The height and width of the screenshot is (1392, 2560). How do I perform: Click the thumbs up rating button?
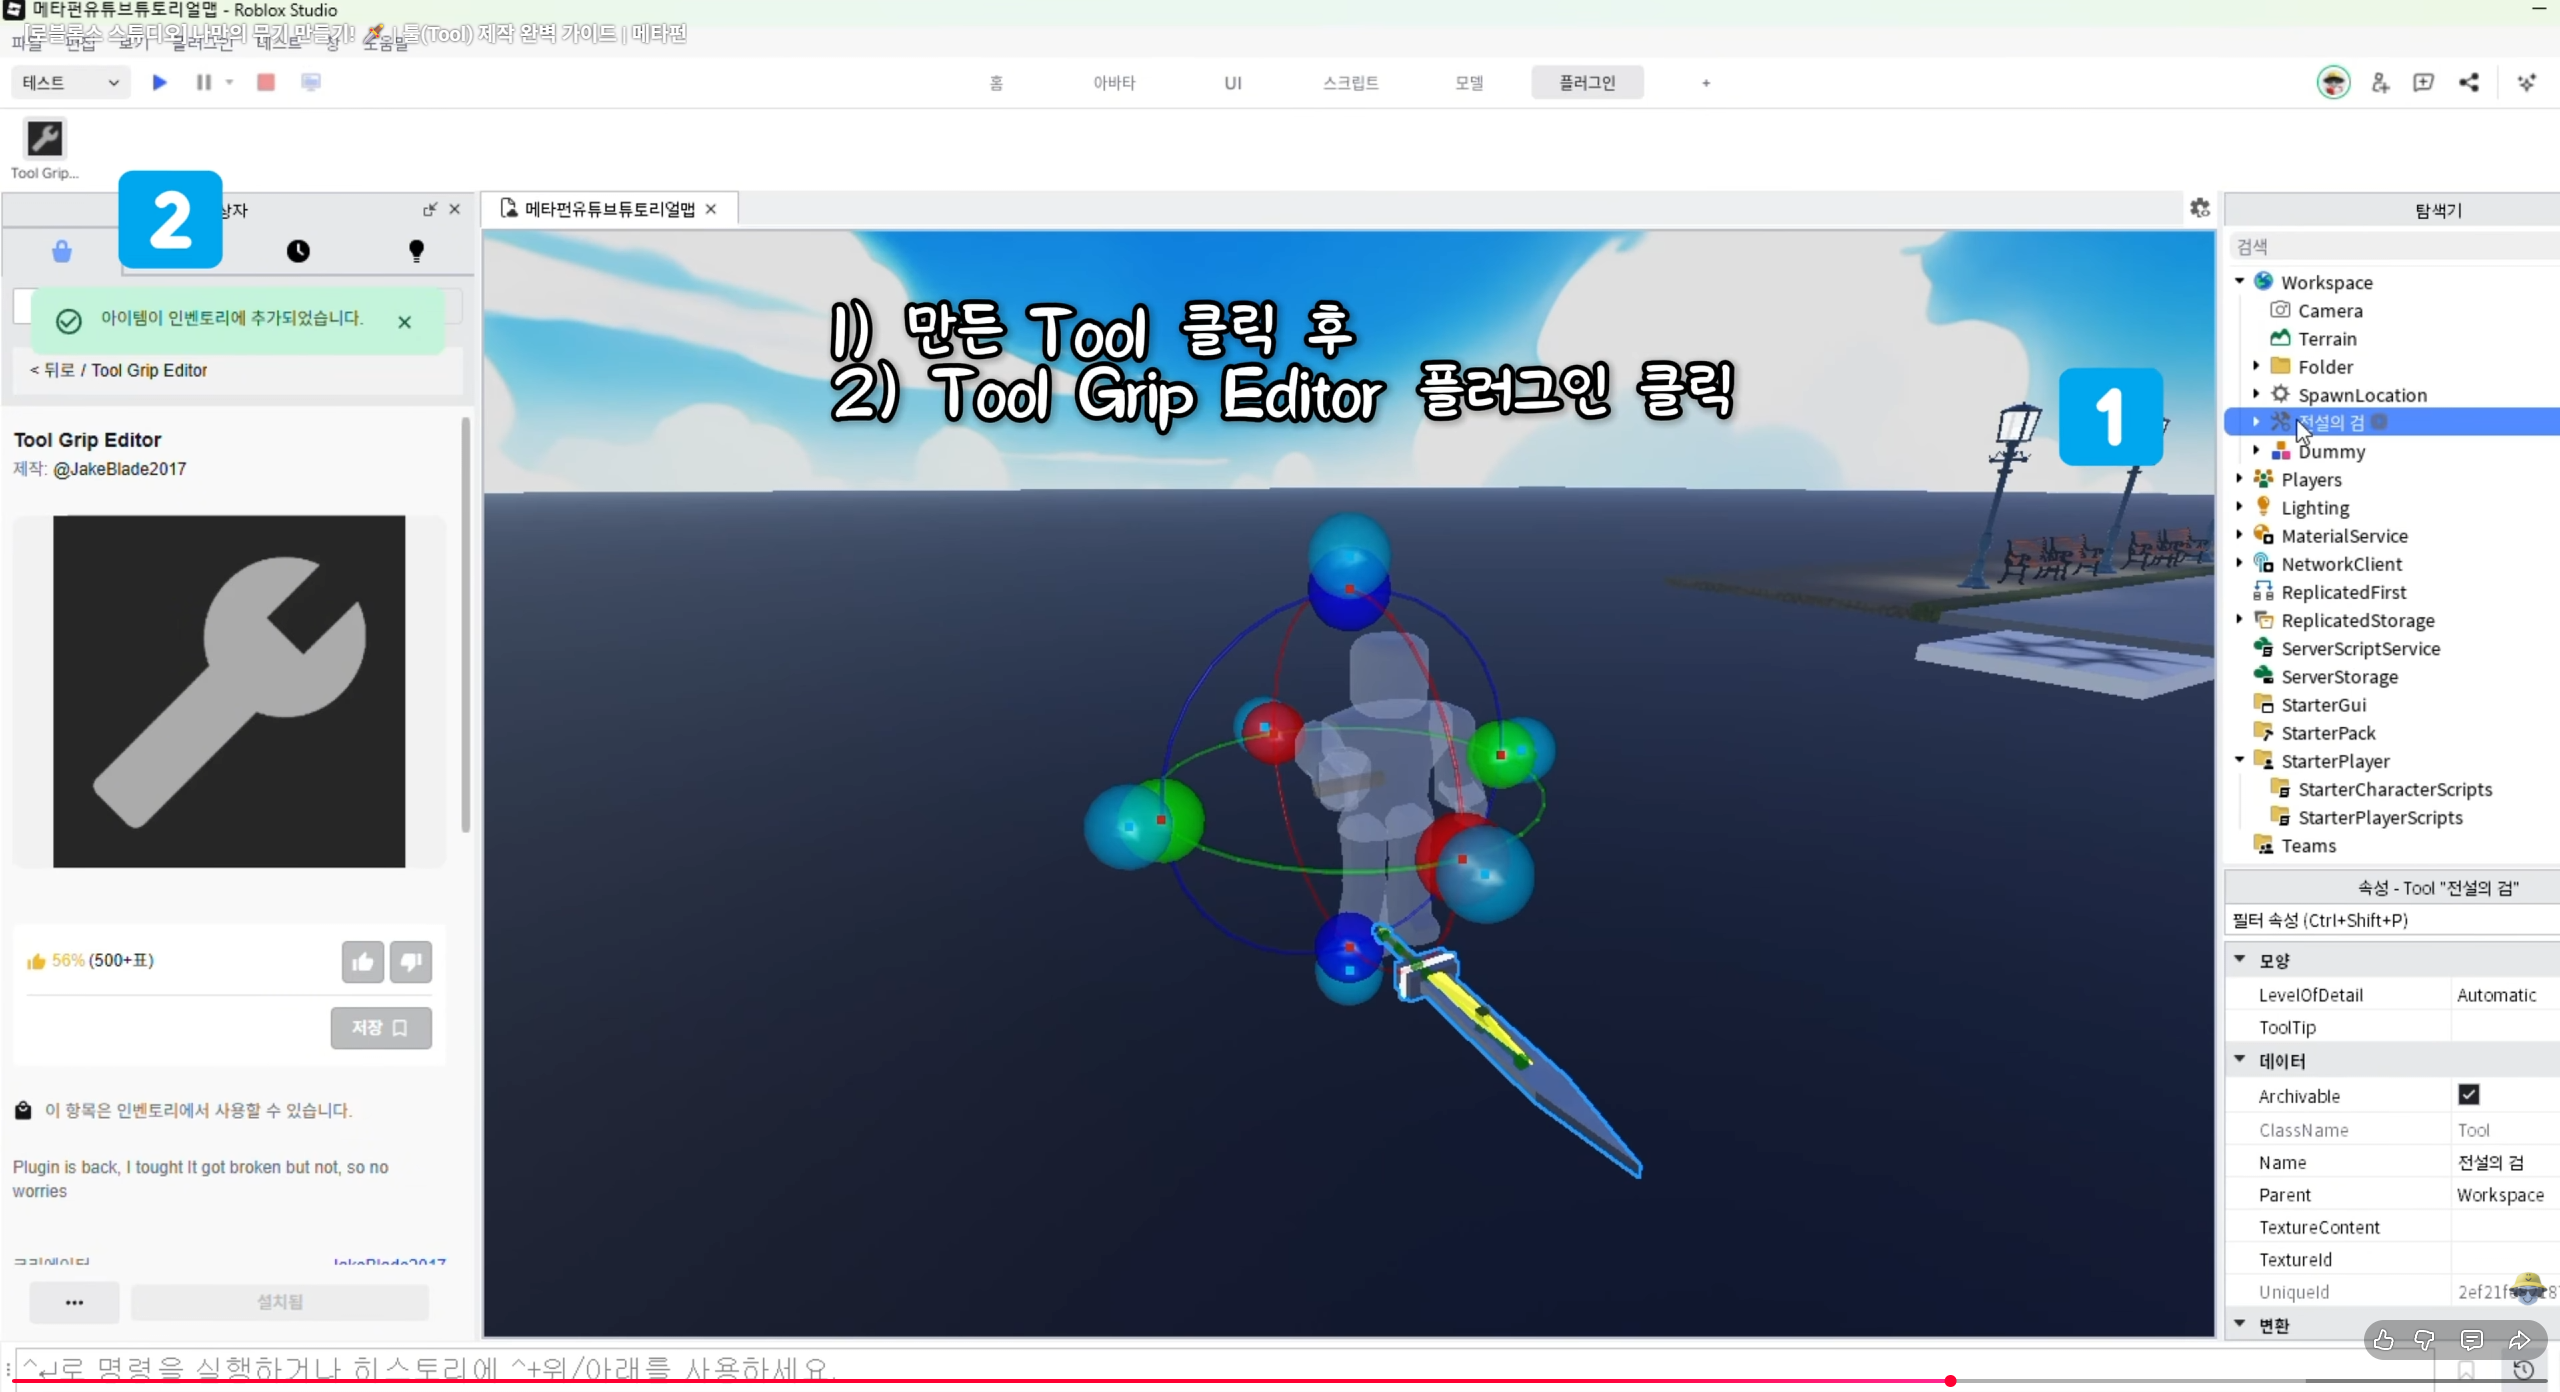click(362, 962)
